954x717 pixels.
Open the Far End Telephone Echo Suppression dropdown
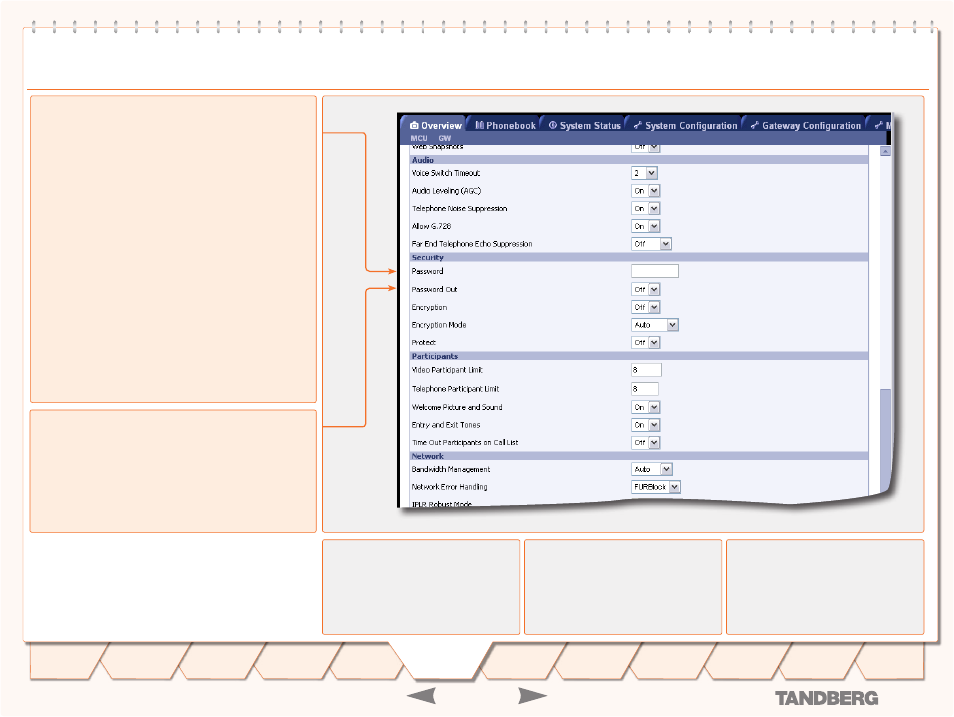tap(652, 244)
